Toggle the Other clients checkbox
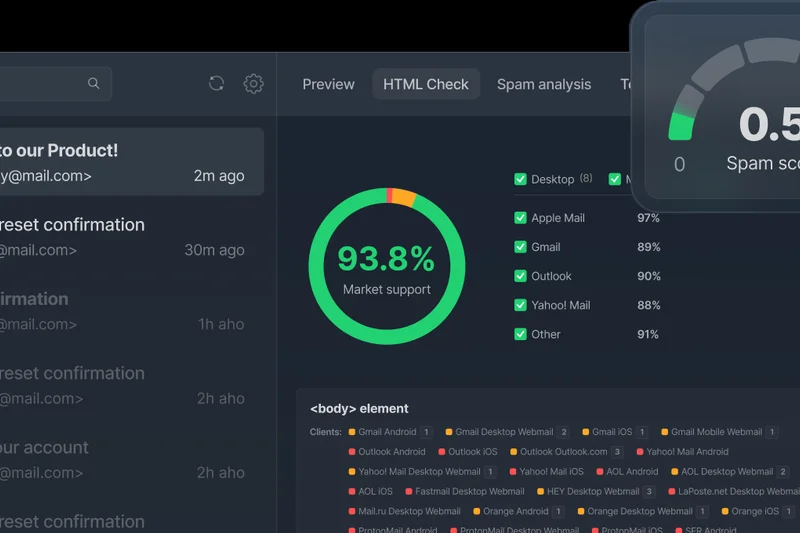The height and width of the screenshot is (533, 800). point(520,334)
